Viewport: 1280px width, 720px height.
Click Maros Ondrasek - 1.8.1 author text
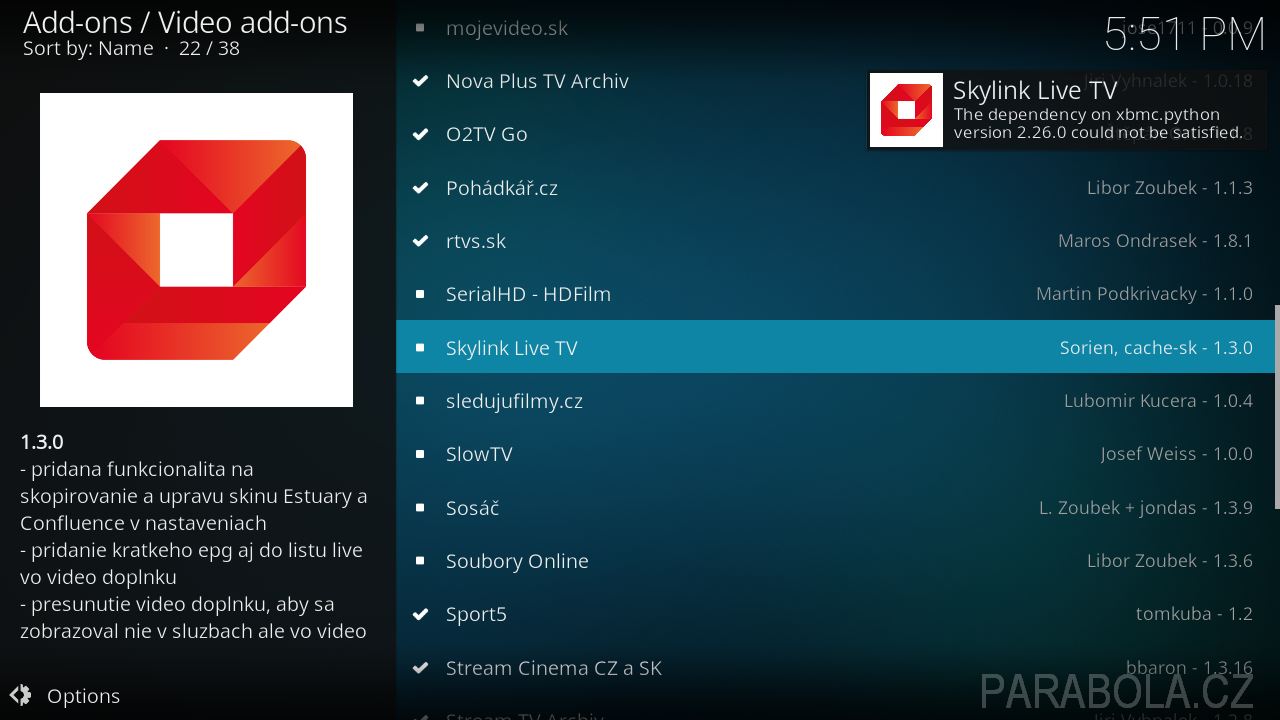[x=1155, y=241]
